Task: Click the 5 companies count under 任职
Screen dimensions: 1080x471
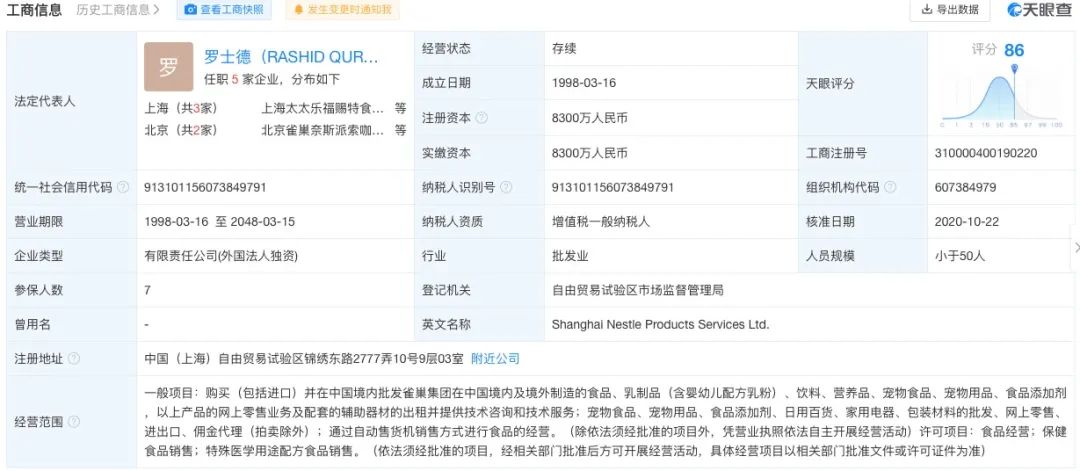Action: click(x=235, y=79)
